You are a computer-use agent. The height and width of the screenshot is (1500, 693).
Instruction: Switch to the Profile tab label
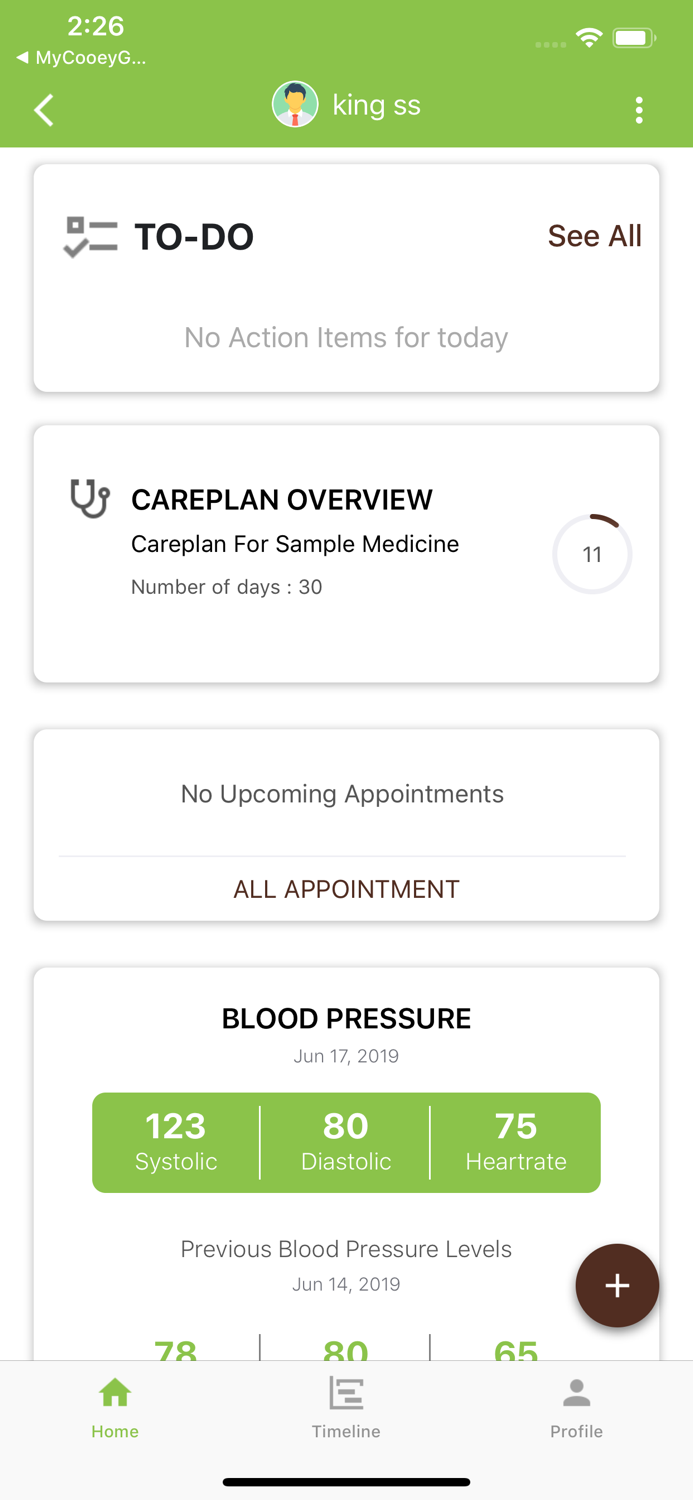coord(577,1432)
